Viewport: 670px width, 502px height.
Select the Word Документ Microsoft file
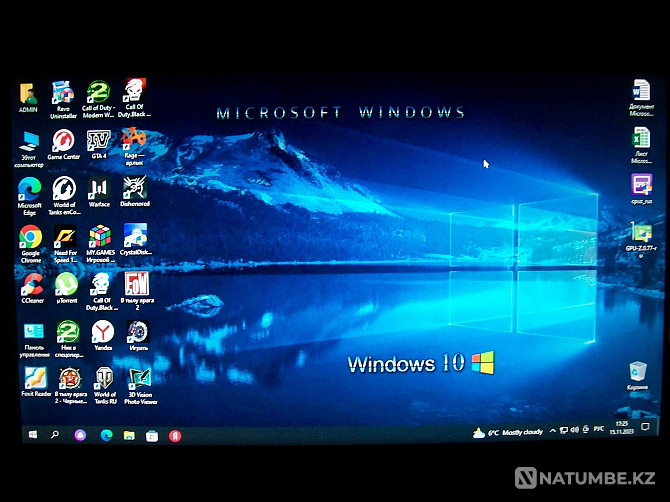[x=641, y=98]
